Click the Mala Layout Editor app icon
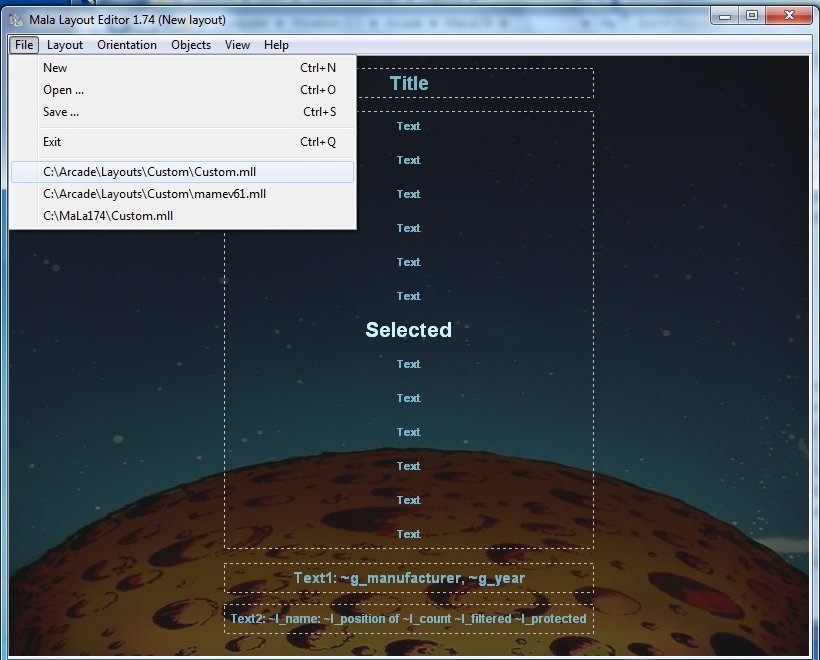Image resolution: width=820 pixels, height=660 pixels. click(17, 20)
